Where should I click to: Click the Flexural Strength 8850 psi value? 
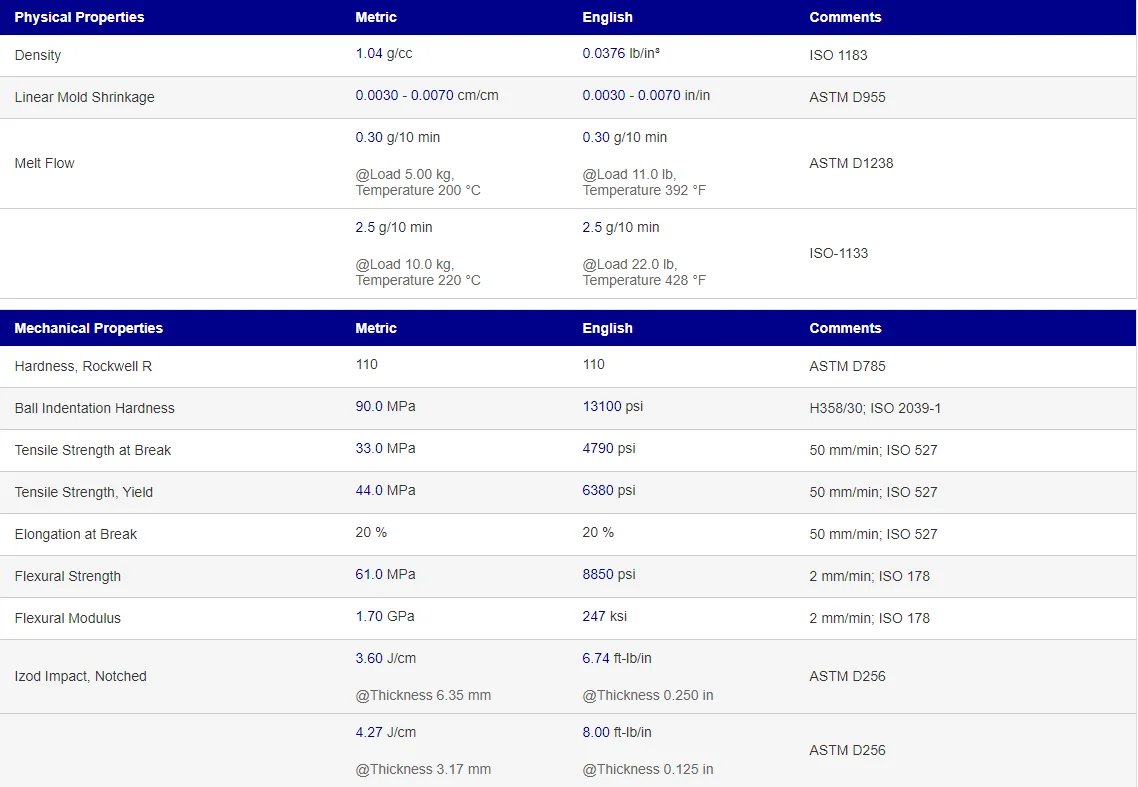point(608,576)
